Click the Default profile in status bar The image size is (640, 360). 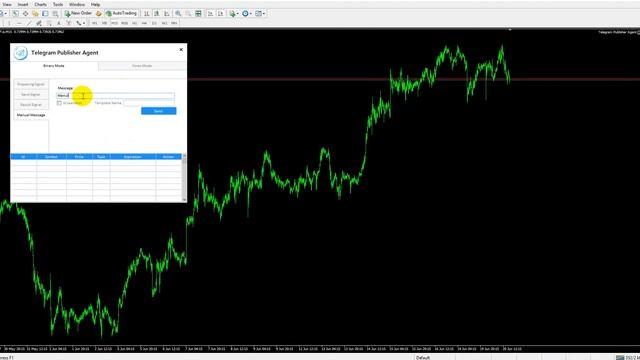tap(423, 357)
